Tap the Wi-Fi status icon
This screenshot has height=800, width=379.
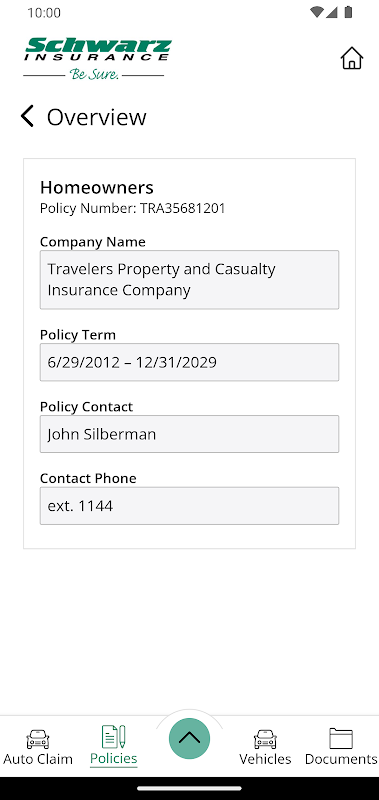pyautogui.click(x=316, y=12)
